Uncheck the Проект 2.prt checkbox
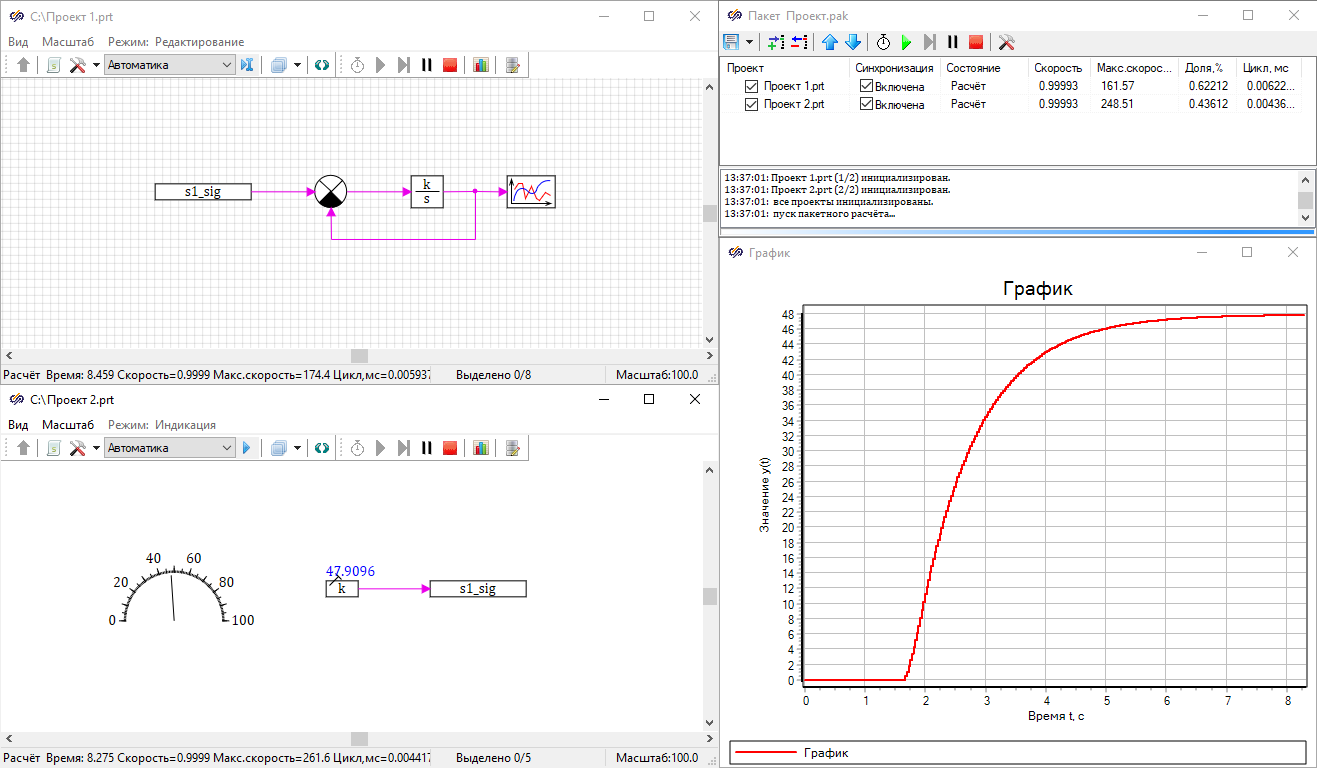 pyautogui.click(x=751, y=105)
